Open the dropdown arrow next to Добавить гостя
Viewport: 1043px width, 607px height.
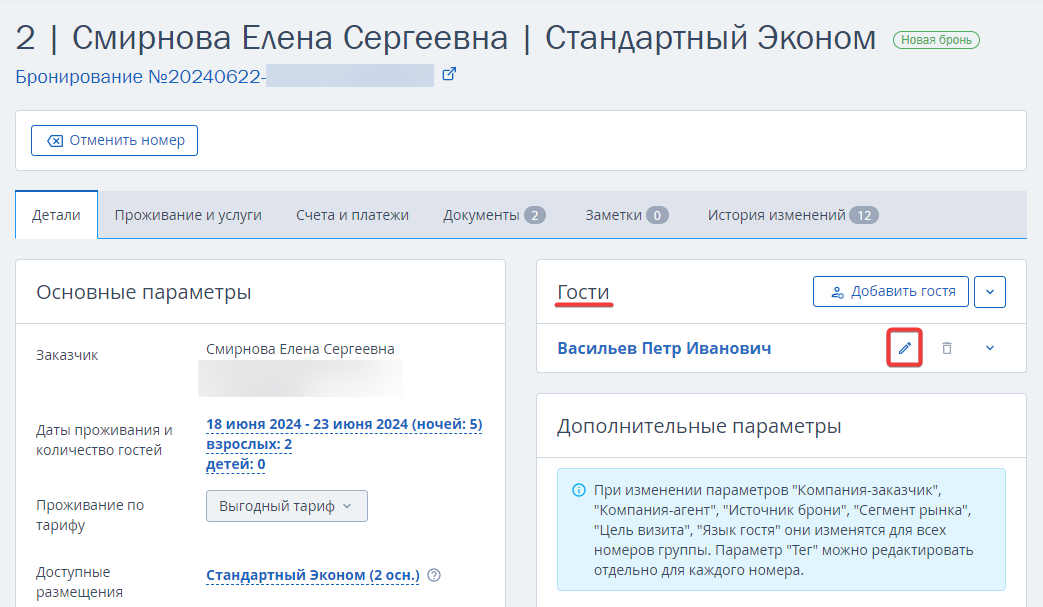pyautogui.click(x=990, y=292)
